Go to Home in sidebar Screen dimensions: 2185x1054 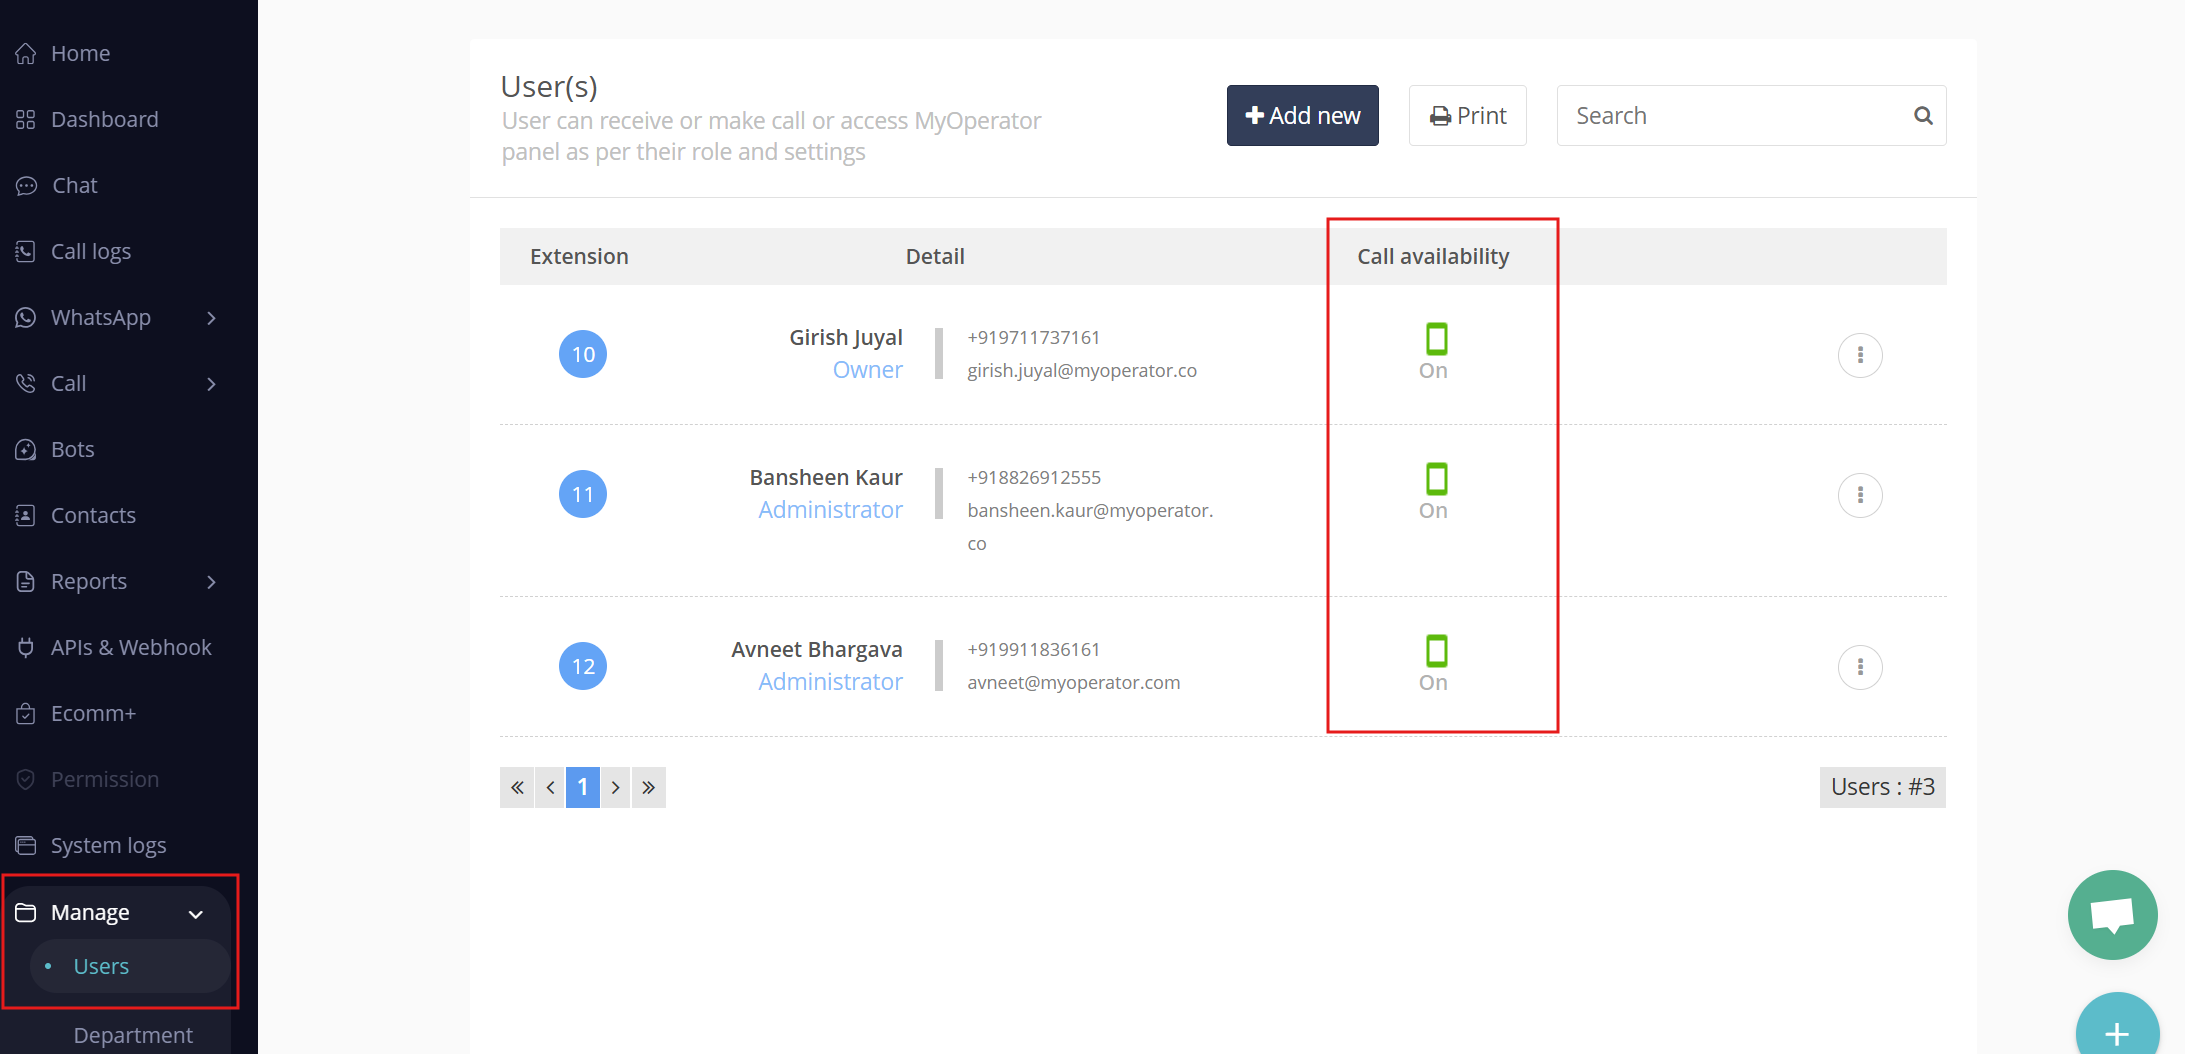[80, 53]
